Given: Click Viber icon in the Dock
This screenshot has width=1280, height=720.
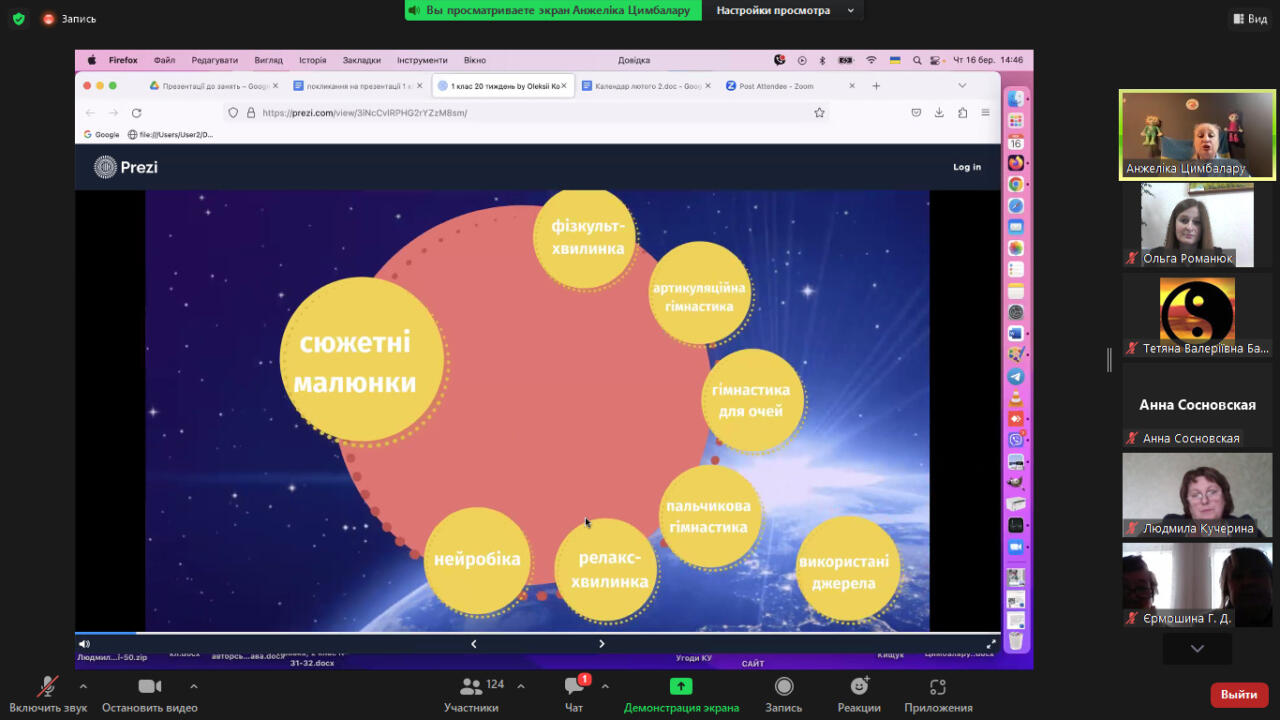Looking at the screenshot, I should click(1016, 440).
